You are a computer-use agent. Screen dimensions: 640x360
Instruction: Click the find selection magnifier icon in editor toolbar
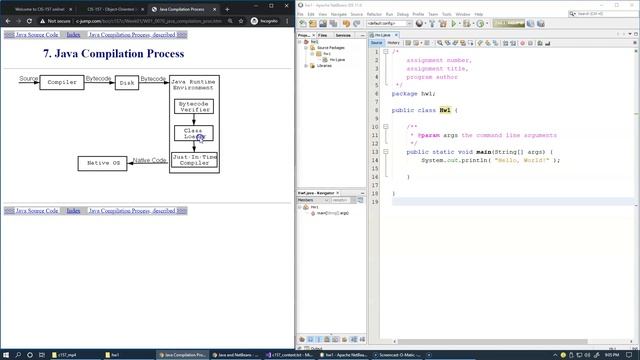coord(440,43)
